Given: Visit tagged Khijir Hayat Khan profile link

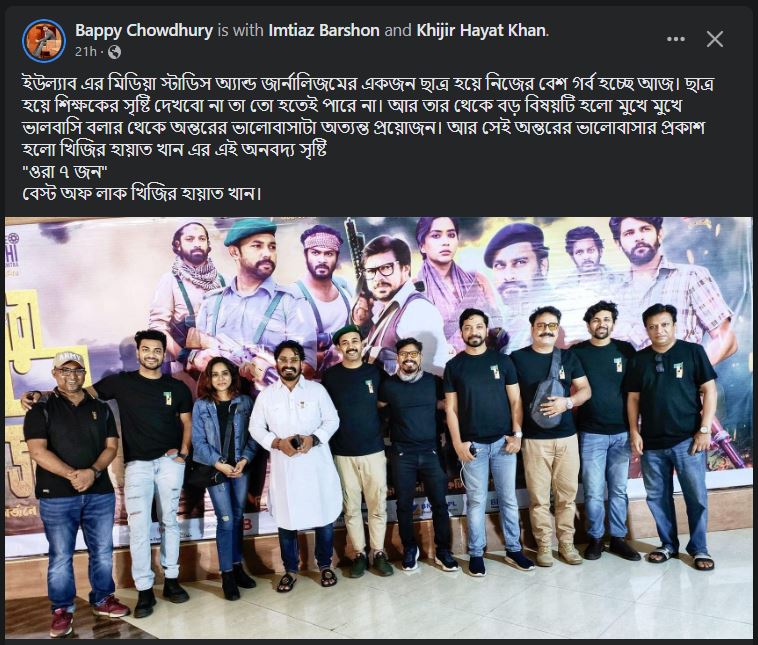Looking at the screenshot, I should click(x=481, y=30).
